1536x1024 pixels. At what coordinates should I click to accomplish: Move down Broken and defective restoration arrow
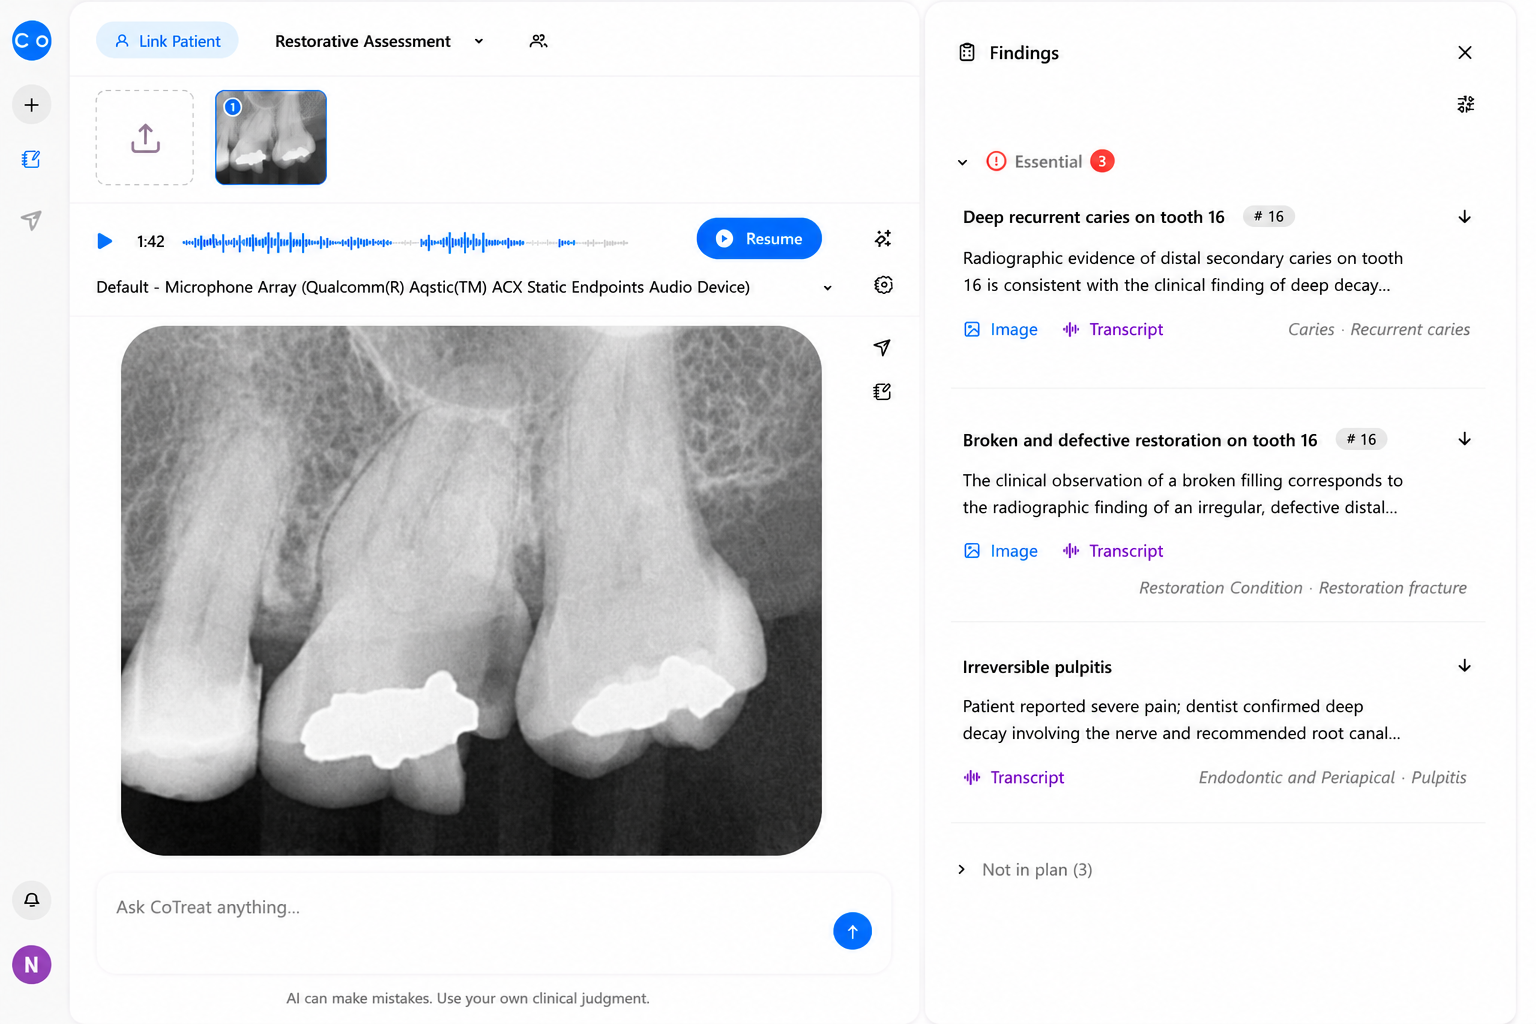tap(1464, 439)
